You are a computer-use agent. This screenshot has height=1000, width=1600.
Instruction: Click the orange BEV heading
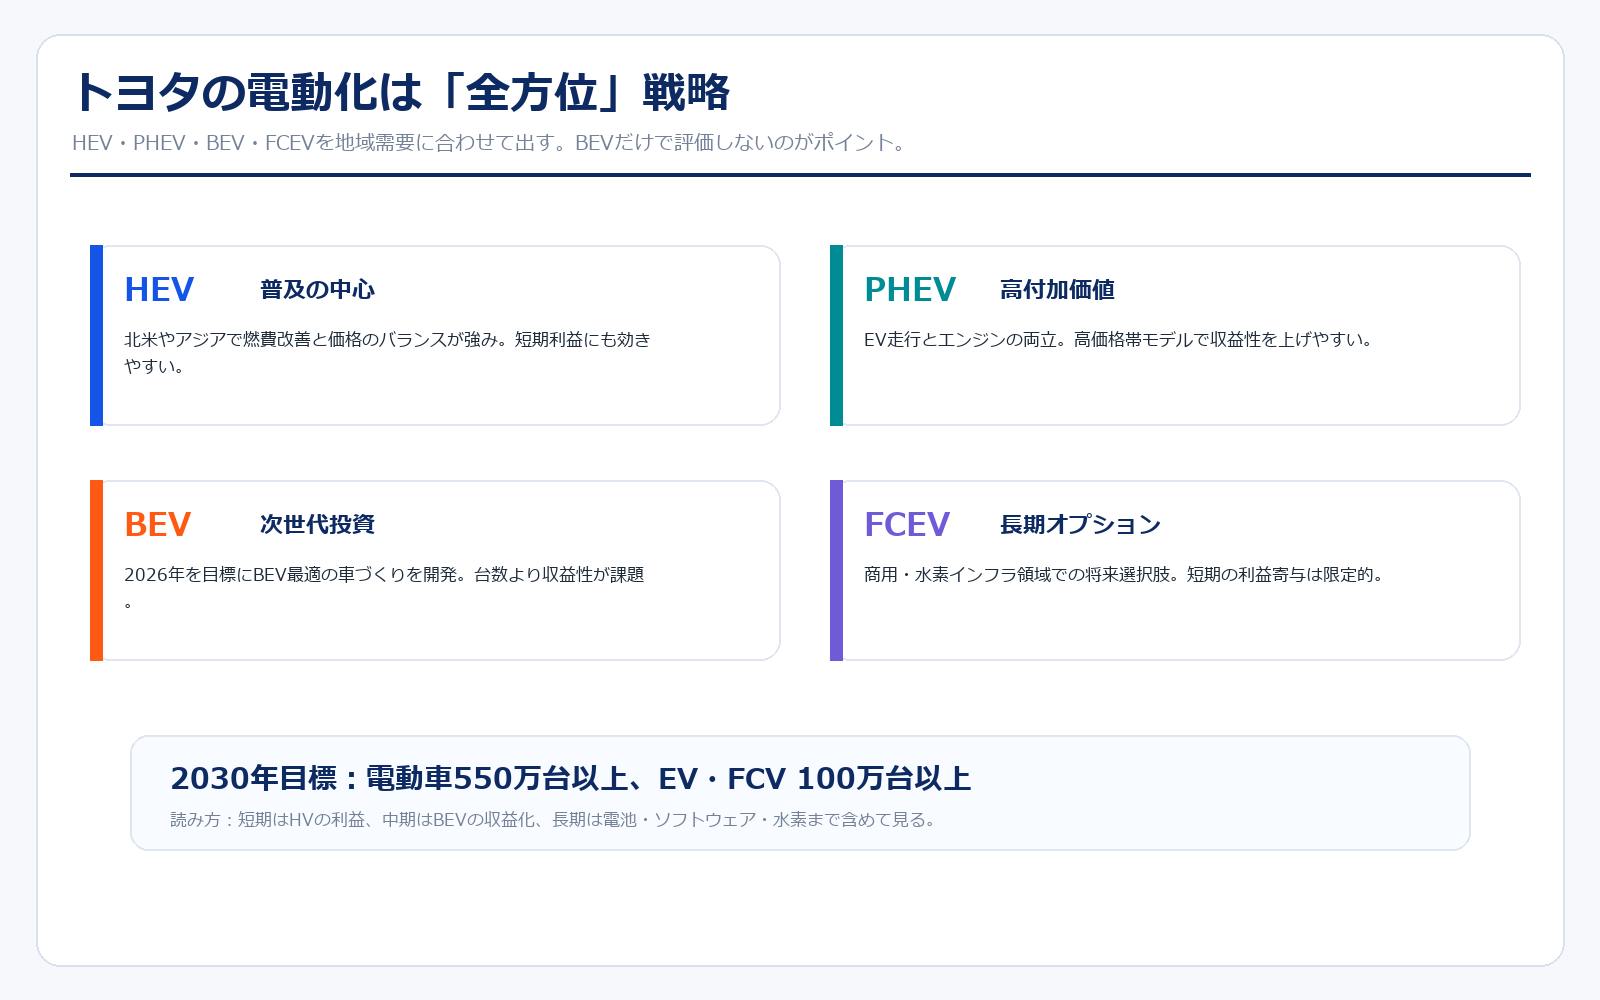(x=158, y=524)
